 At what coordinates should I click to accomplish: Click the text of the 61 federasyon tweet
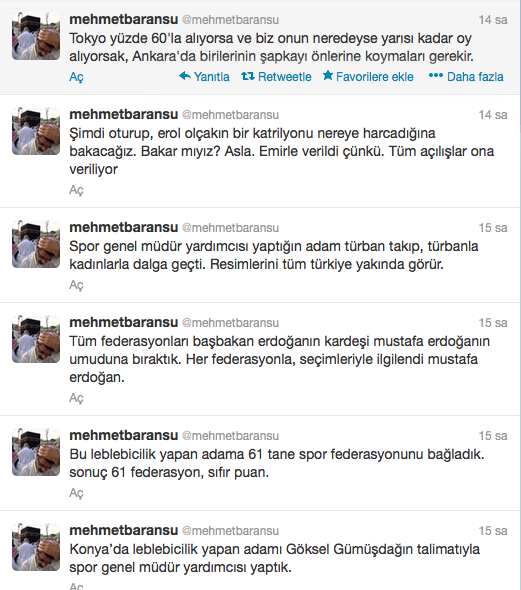point(276,463)
